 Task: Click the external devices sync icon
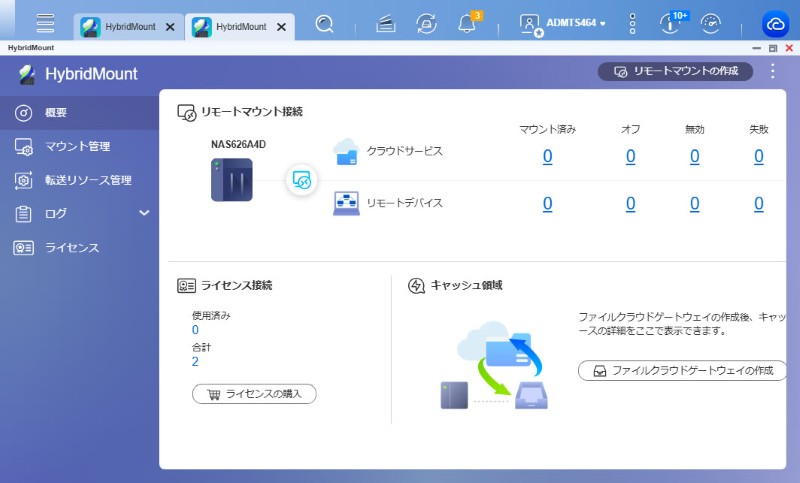pyautogui.click(x=426, y=24)
